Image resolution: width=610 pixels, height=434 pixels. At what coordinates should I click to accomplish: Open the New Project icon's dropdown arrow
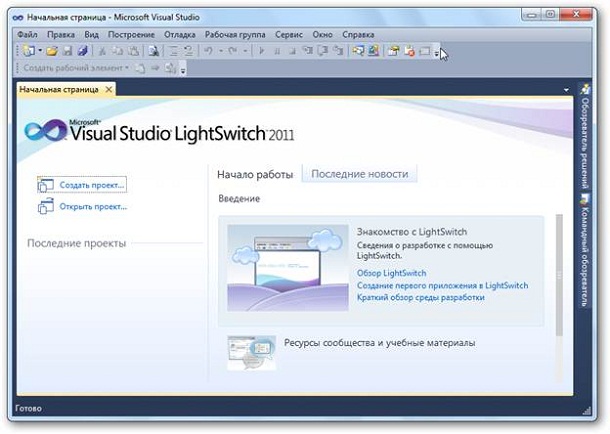point(40,51)
